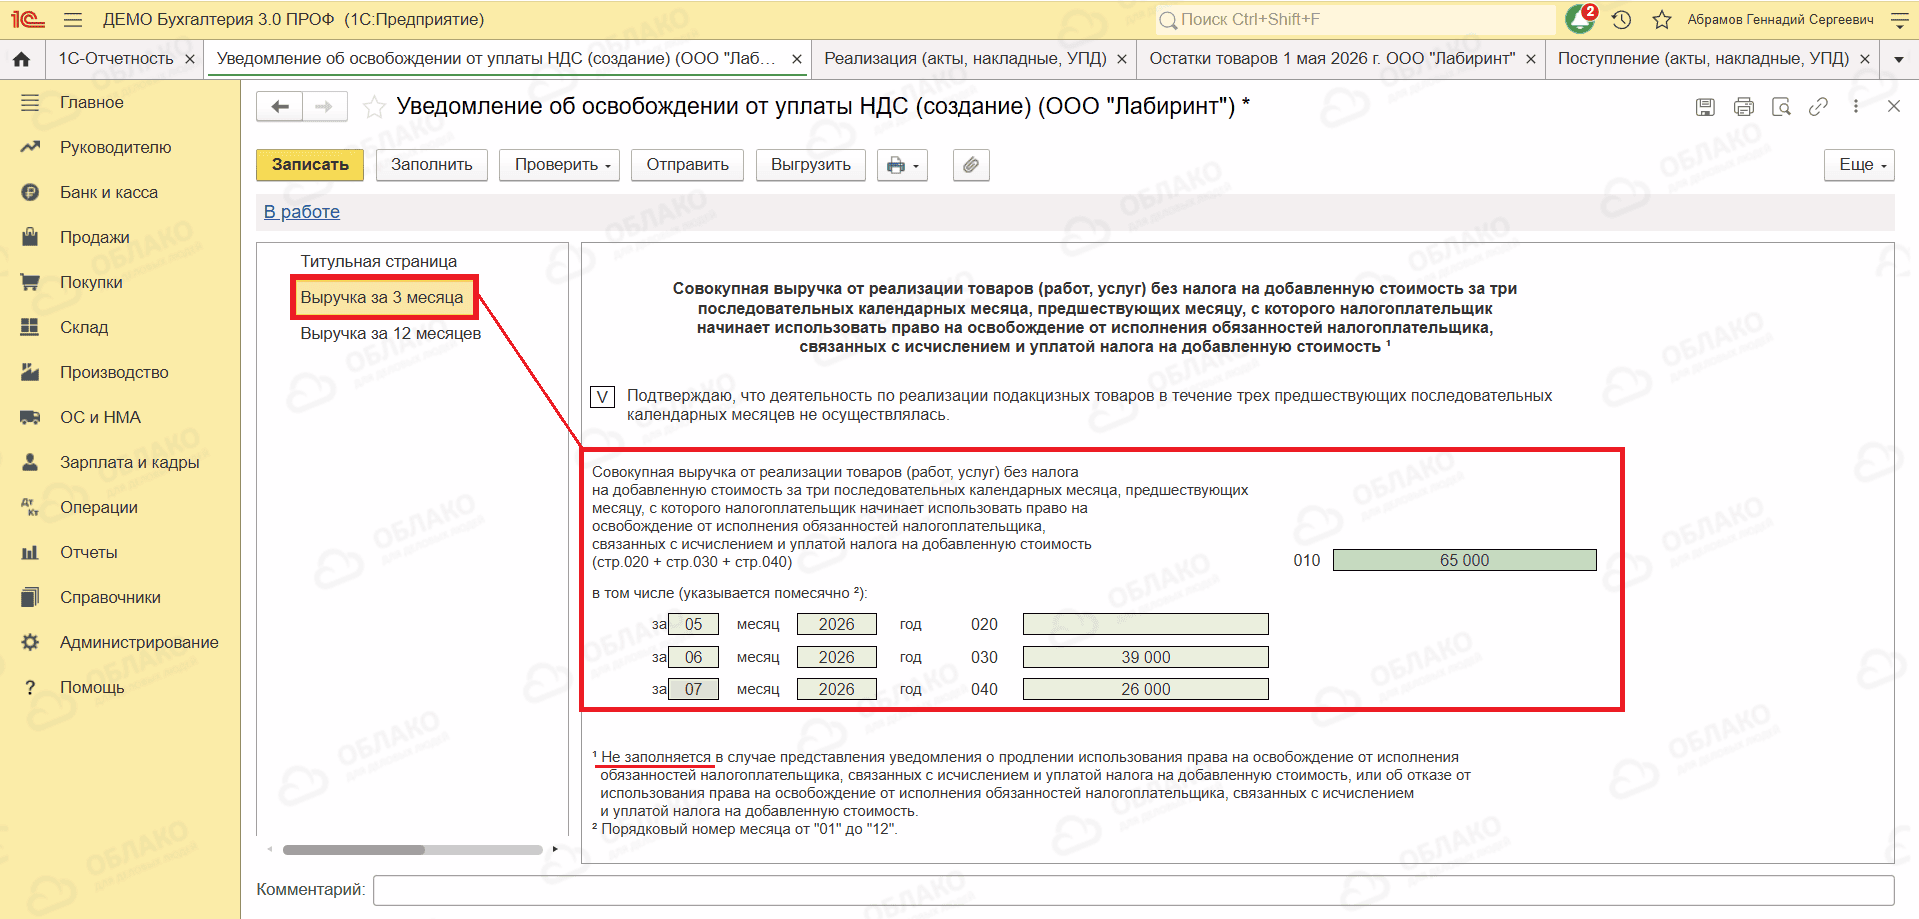Navigate forward with the right arrow

tap(324, 107)
